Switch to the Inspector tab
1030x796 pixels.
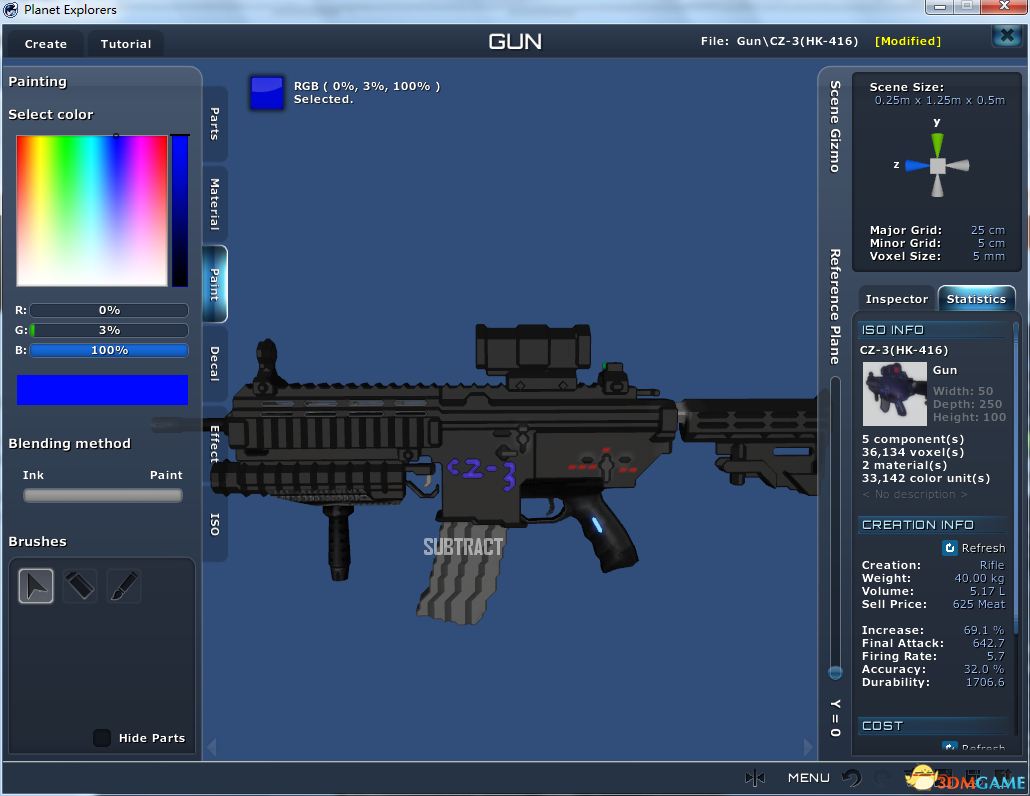[897, 299]
